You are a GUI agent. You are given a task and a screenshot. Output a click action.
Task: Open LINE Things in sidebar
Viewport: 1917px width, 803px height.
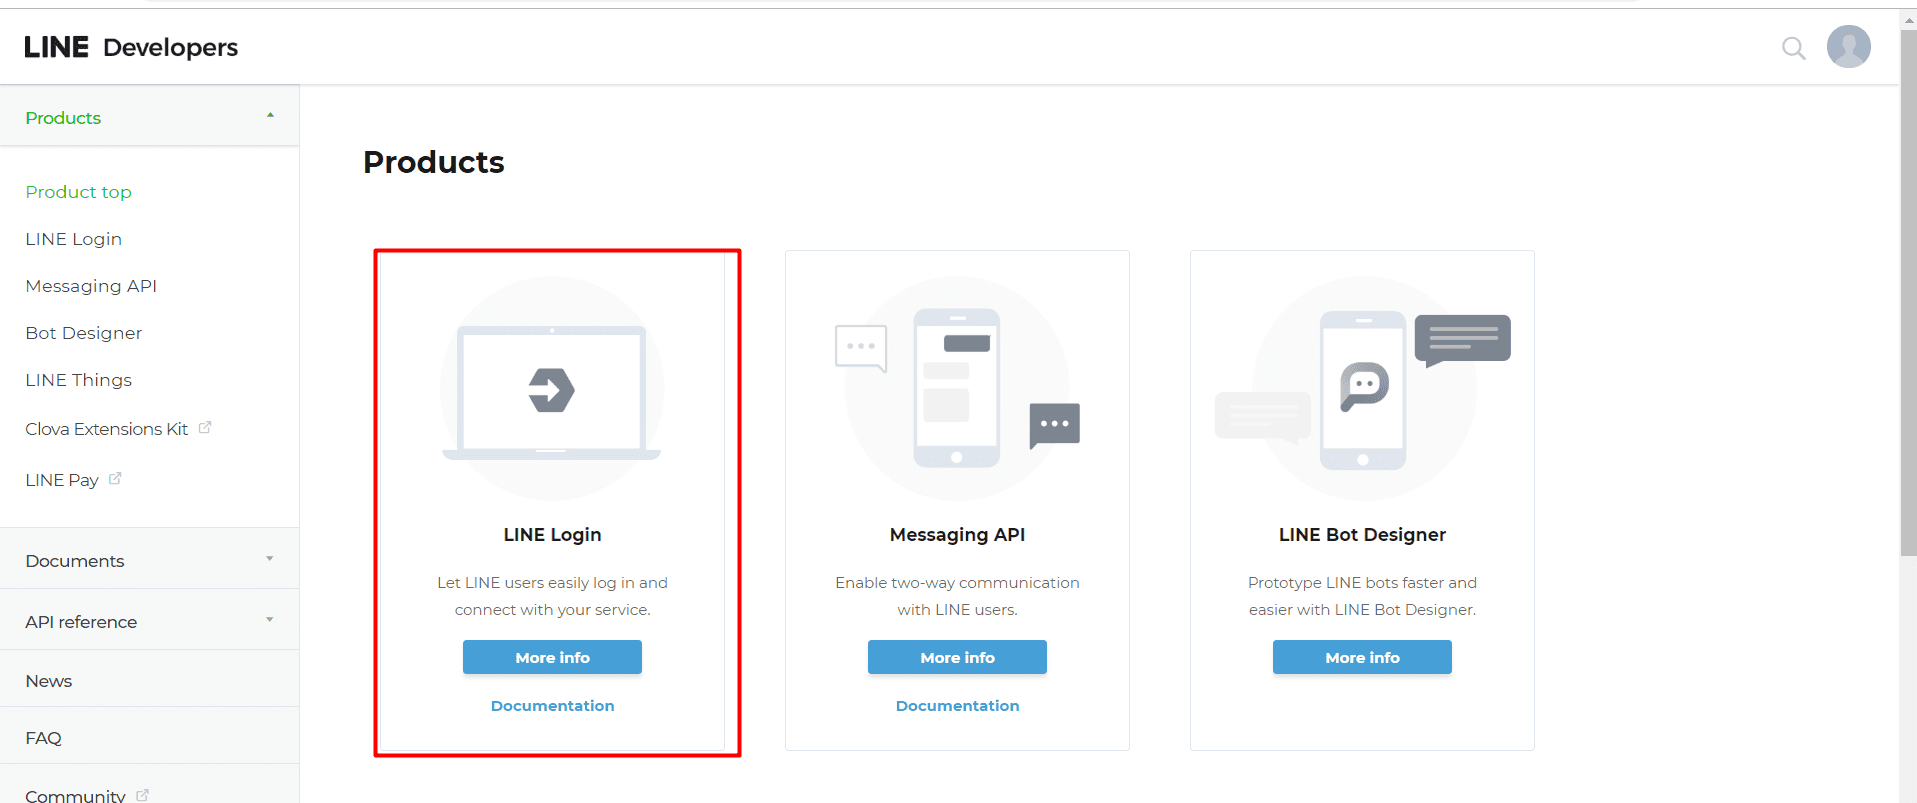pos(79,380)
